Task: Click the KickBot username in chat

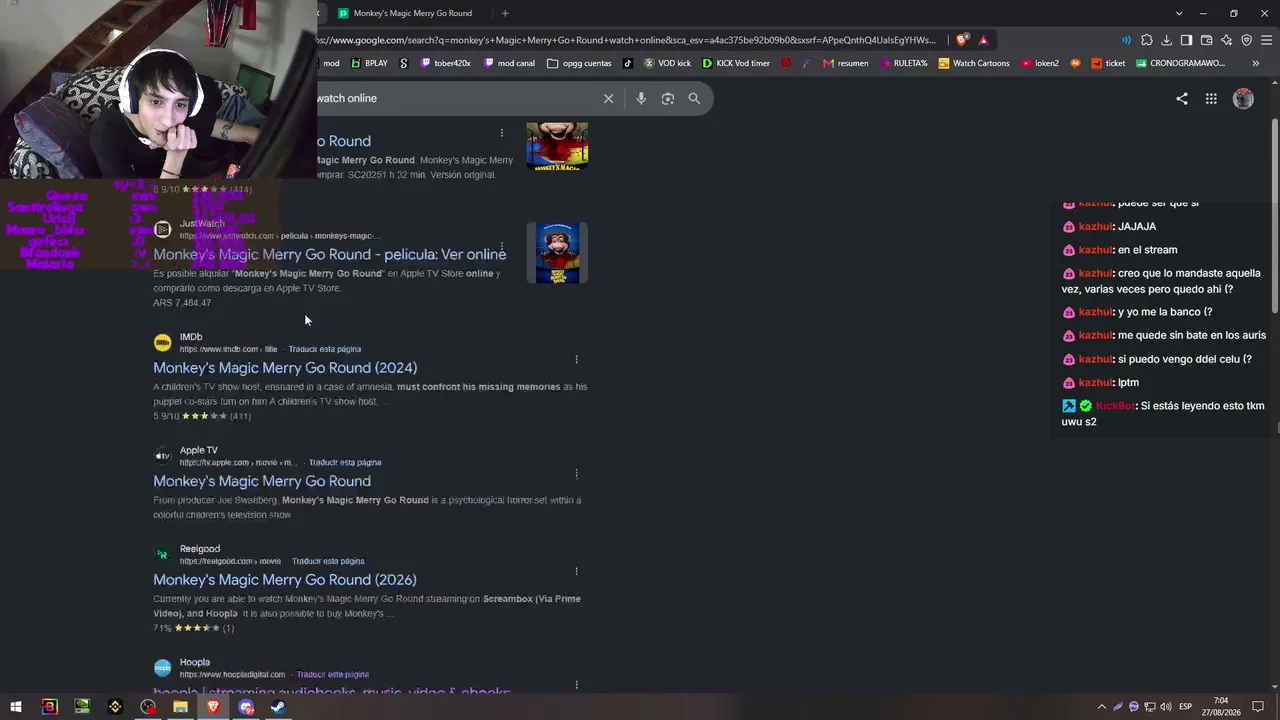Action: click(1115, 406)
